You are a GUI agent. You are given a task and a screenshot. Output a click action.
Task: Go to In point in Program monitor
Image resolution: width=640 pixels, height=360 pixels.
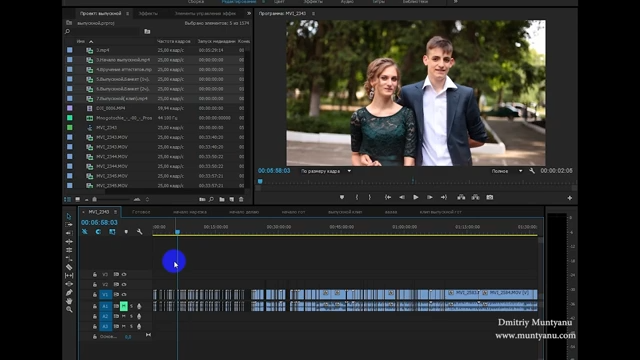pos(388,197)
